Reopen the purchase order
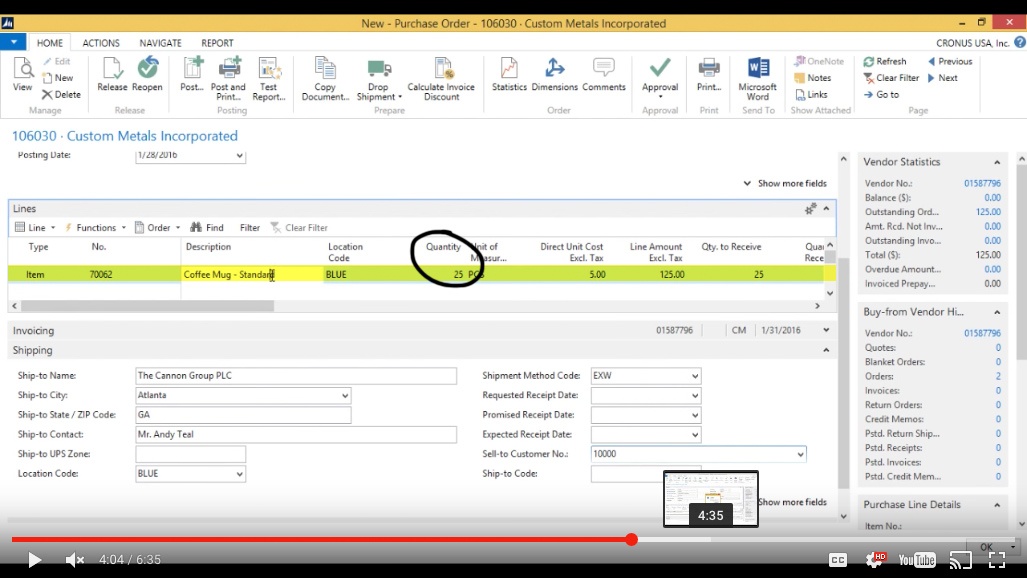 (x=147, y=74)
